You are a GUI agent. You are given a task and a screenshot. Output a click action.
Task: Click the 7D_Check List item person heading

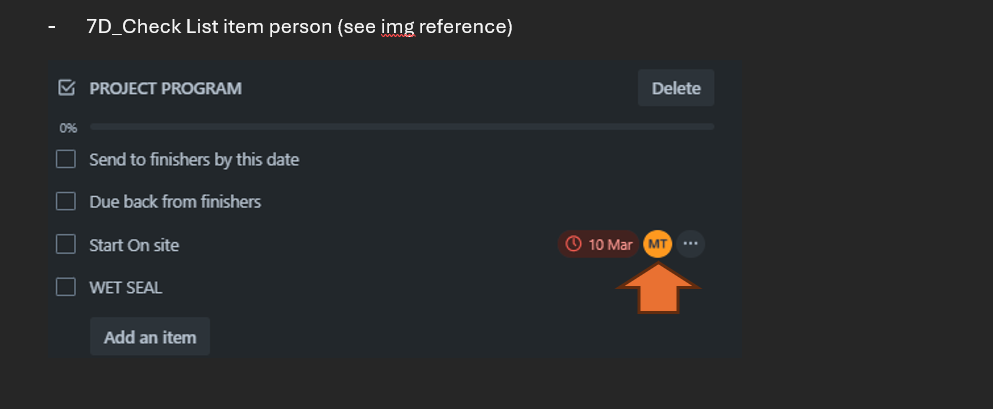click(299, 27)
